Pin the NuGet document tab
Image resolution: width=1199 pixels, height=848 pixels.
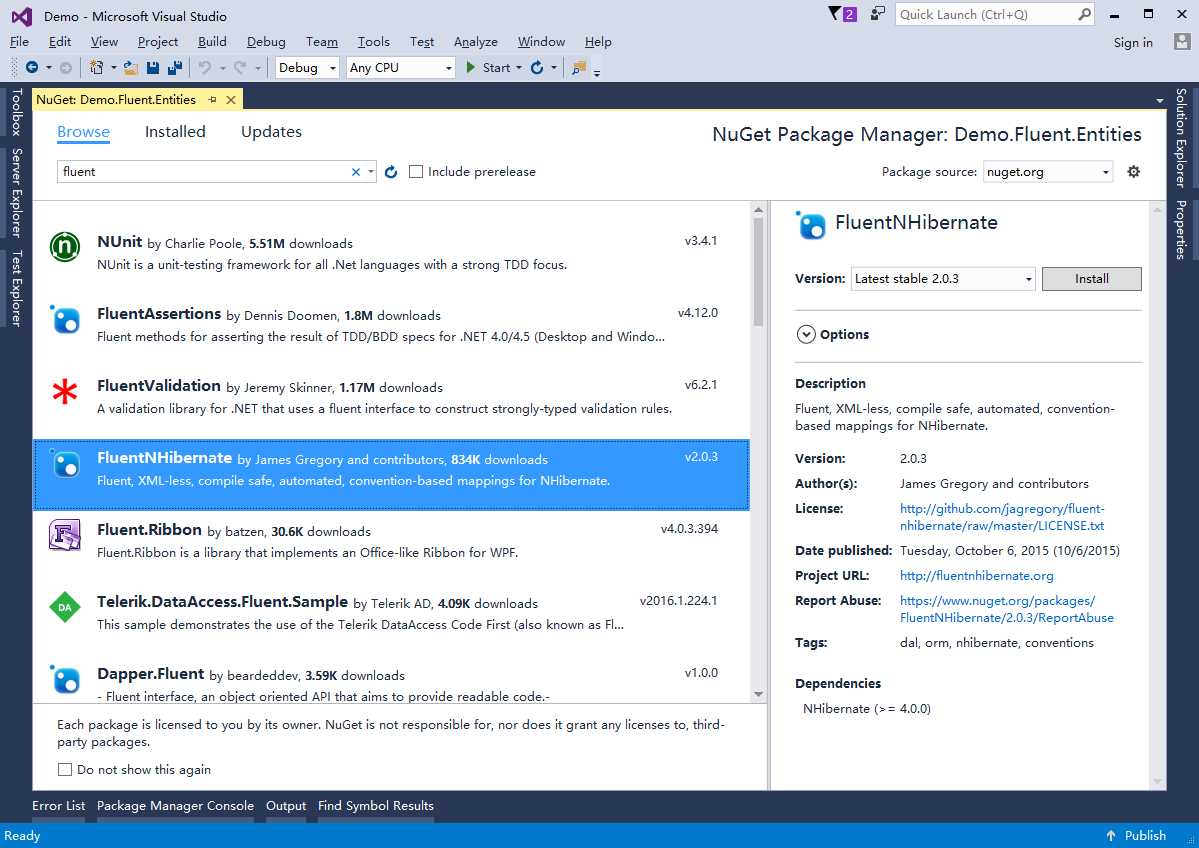click(213, 99)
